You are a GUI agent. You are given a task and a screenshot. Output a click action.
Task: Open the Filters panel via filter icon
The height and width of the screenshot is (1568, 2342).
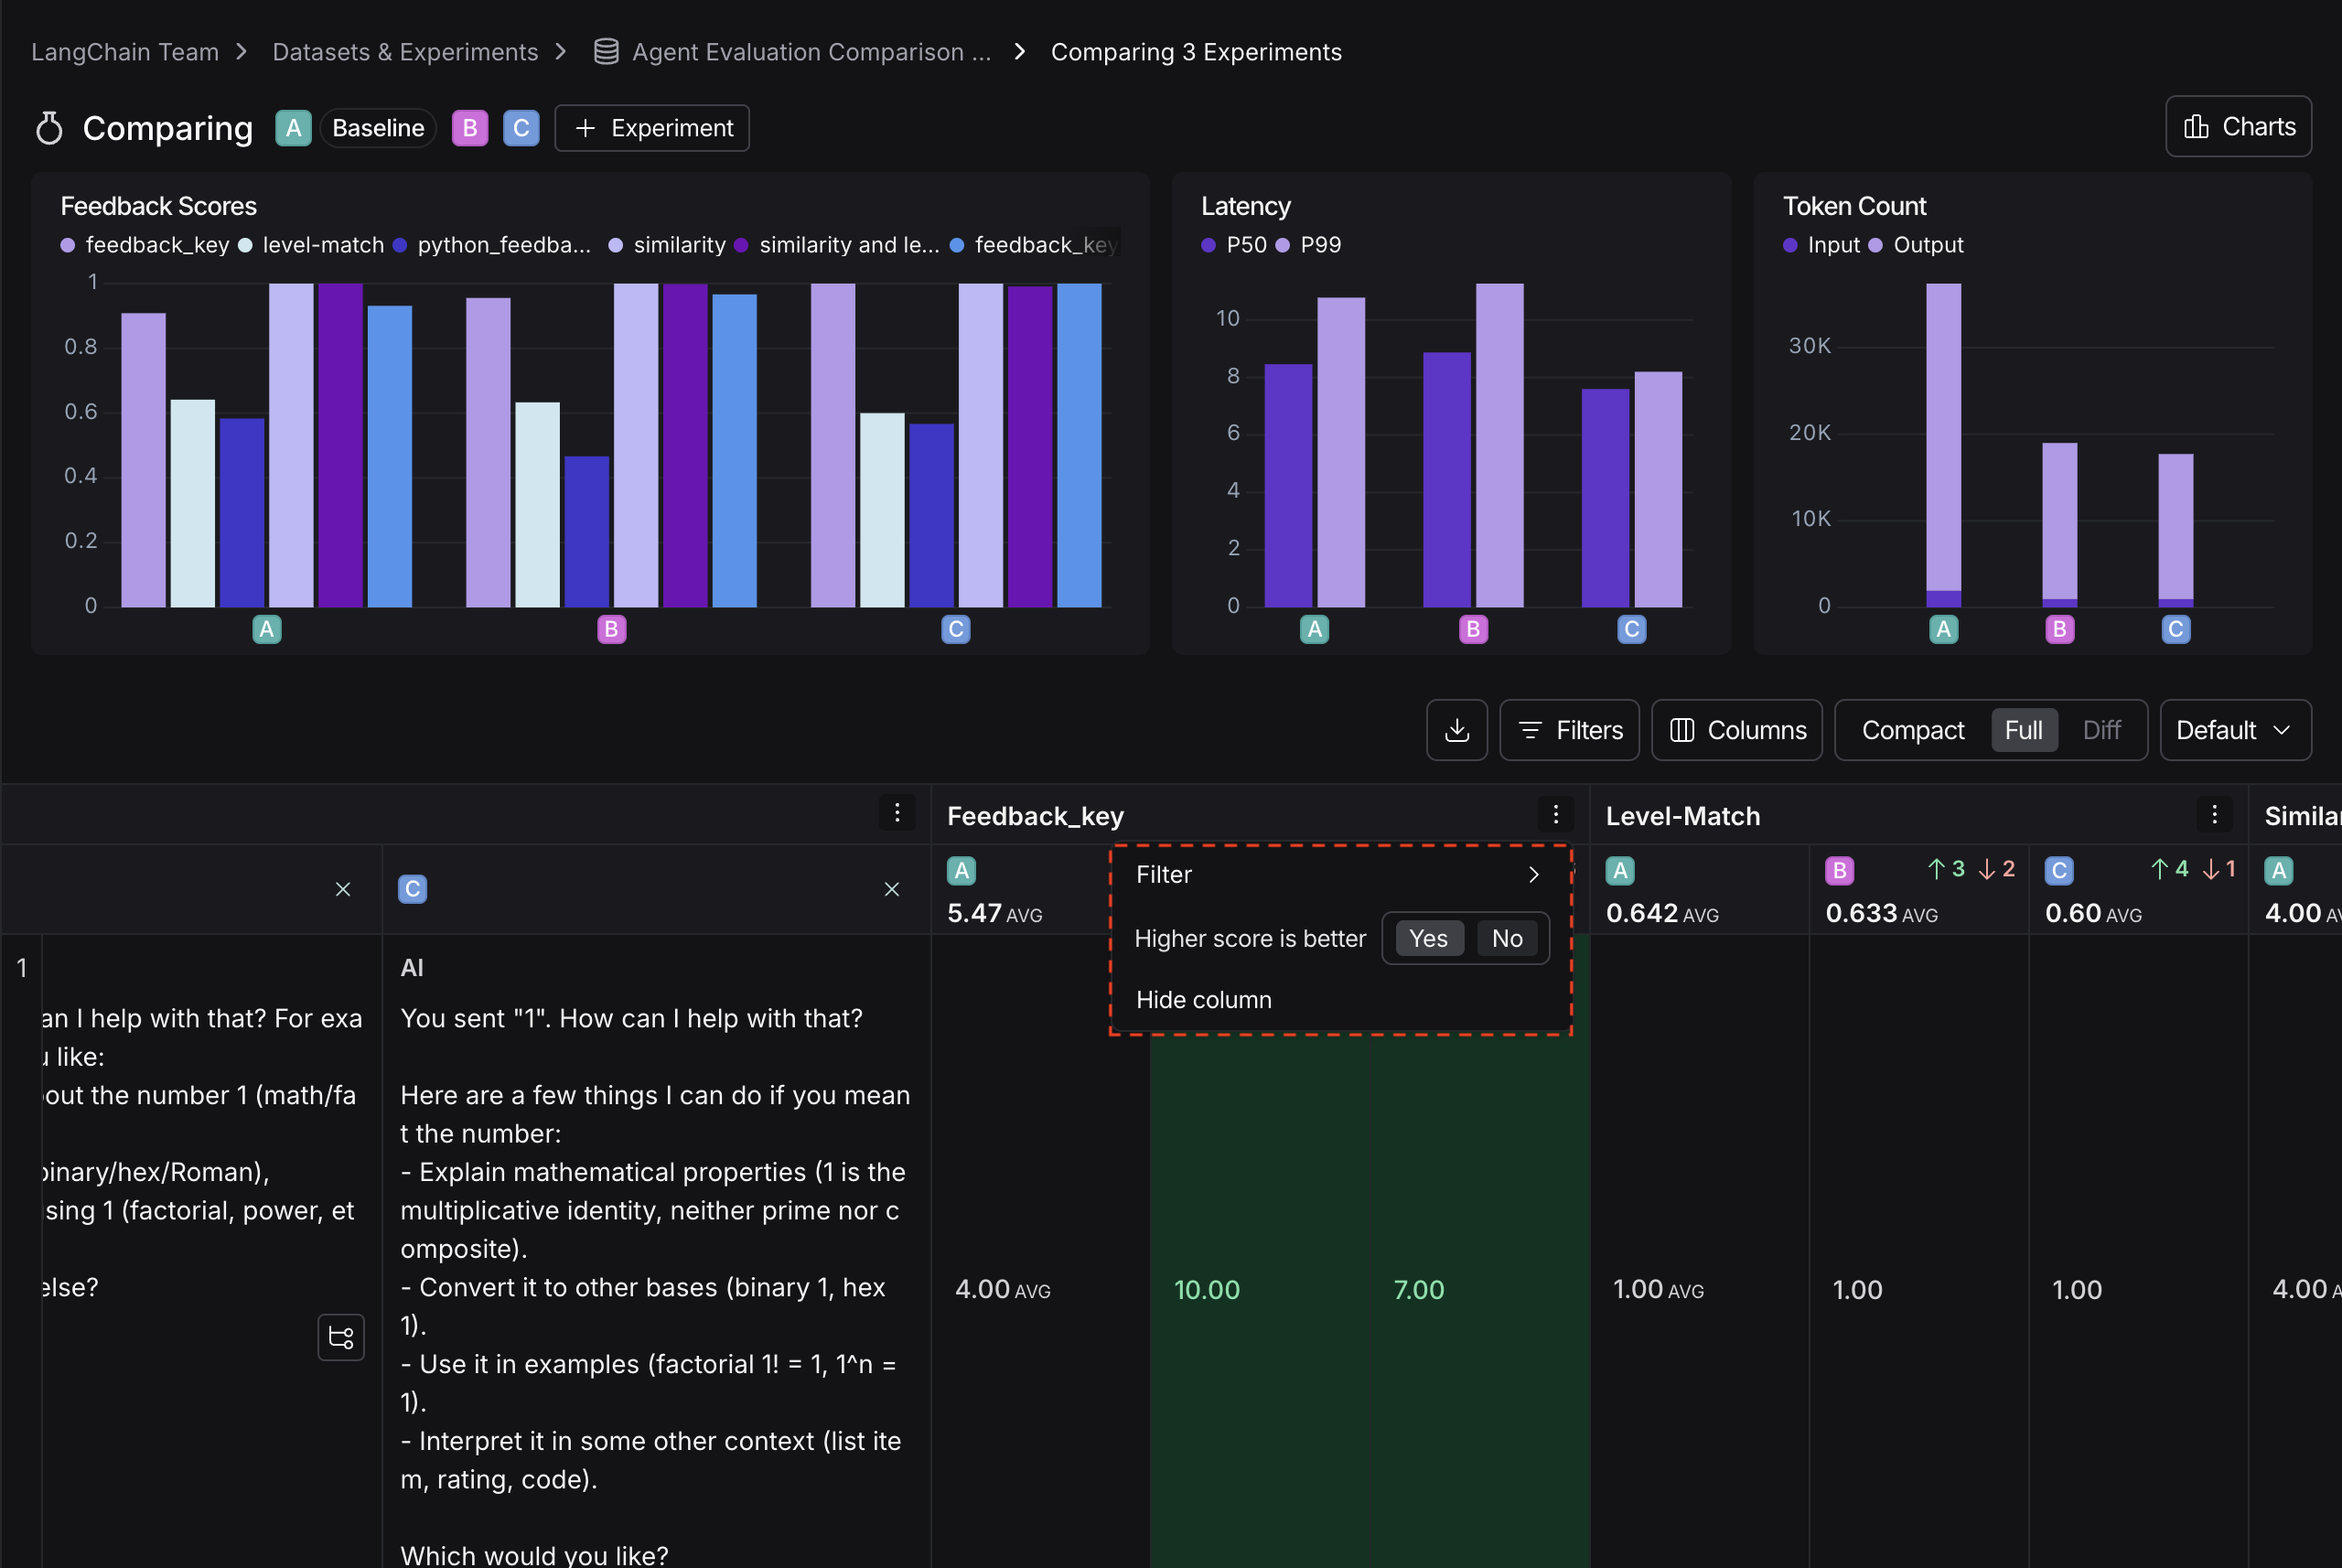[x=1568, y=730]
